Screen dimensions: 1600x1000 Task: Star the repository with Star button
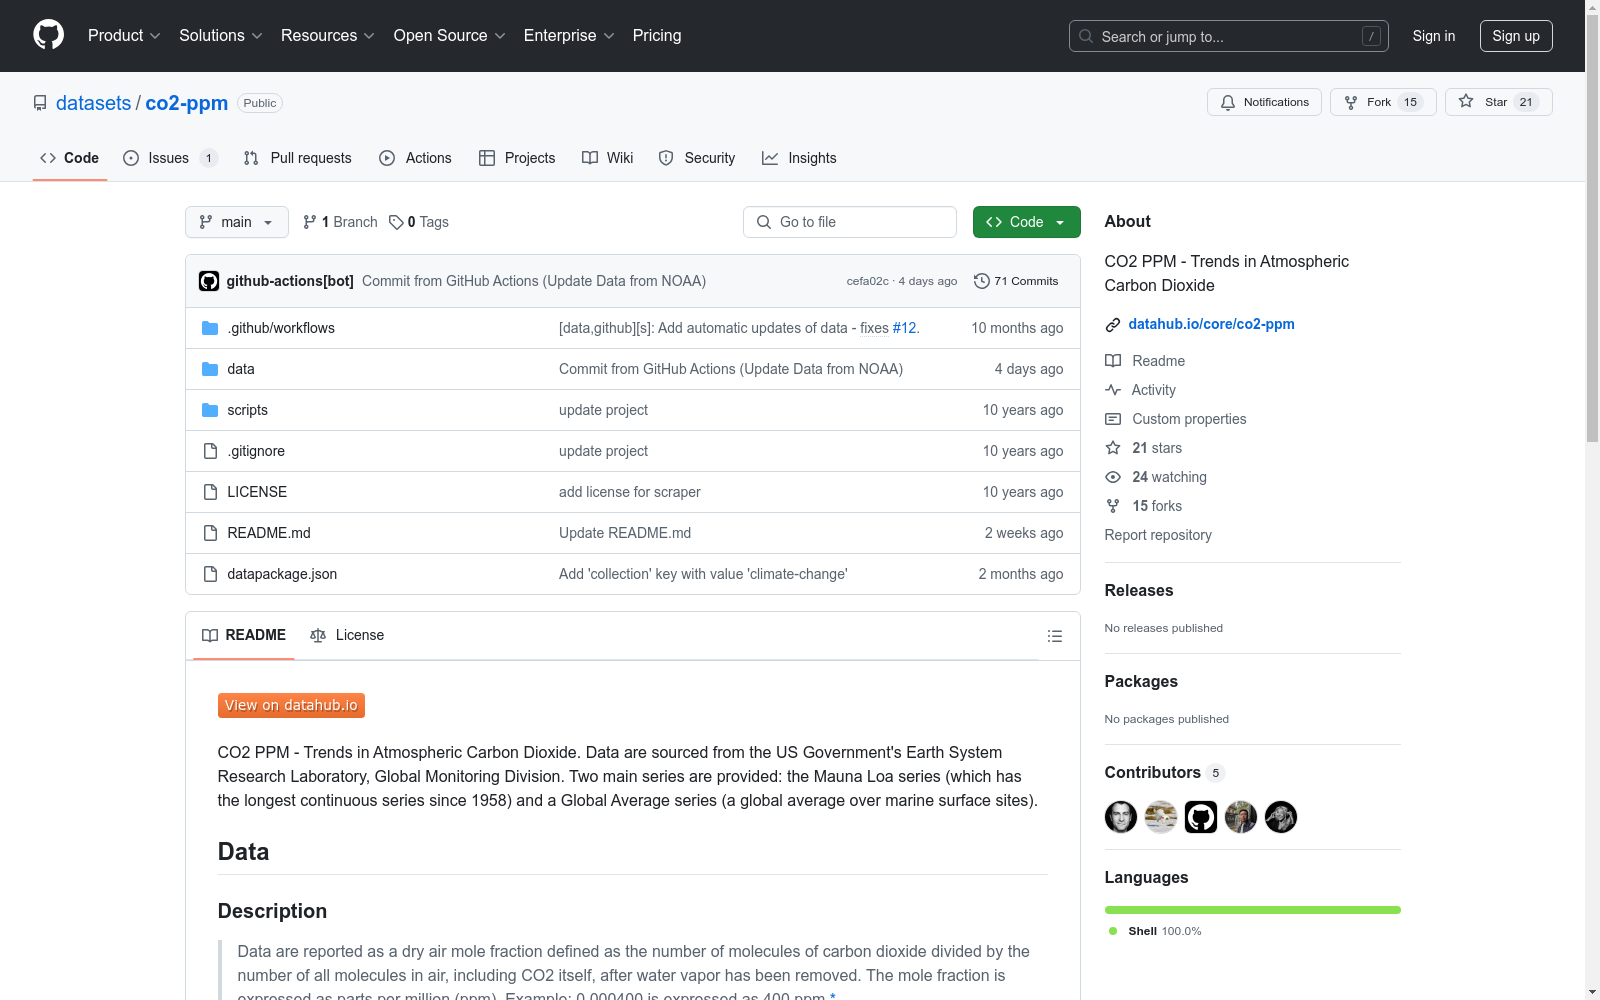(x=1499, y=102)
